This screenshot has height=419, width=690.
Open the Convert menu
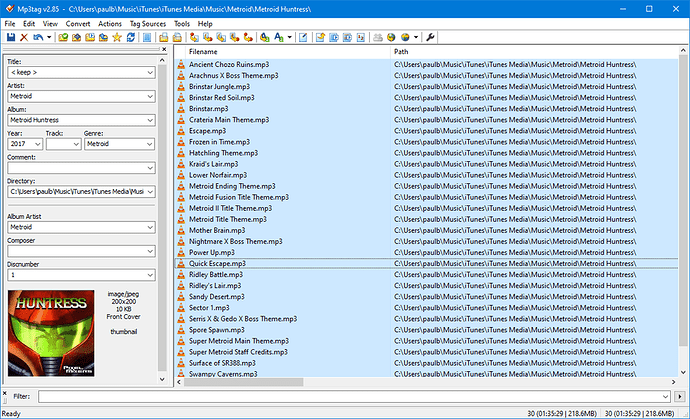point(77,22)
